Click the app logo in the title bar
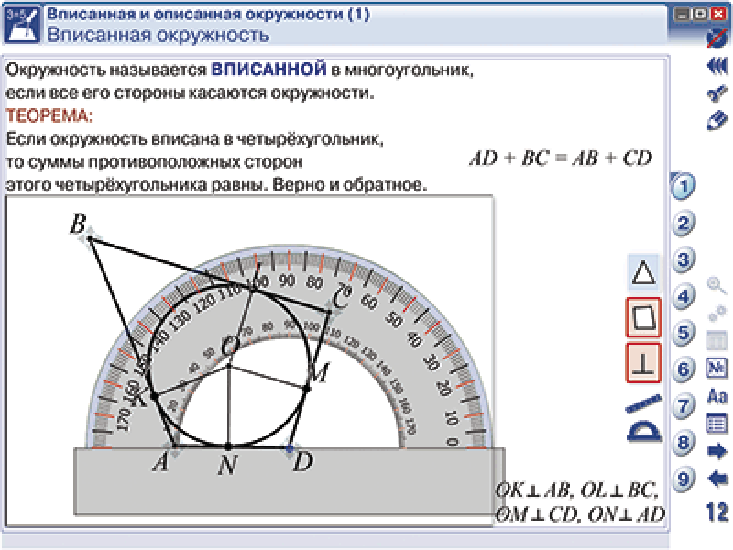The width and height of the screenshot is (733, 550). pos(22,25)
